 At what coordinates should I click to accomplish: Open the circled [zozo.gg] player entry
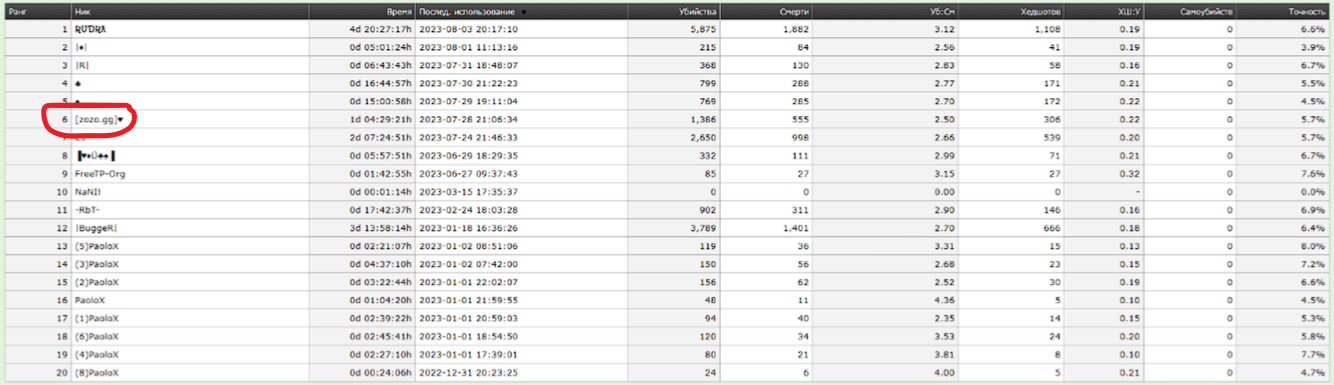pos(99,120)
